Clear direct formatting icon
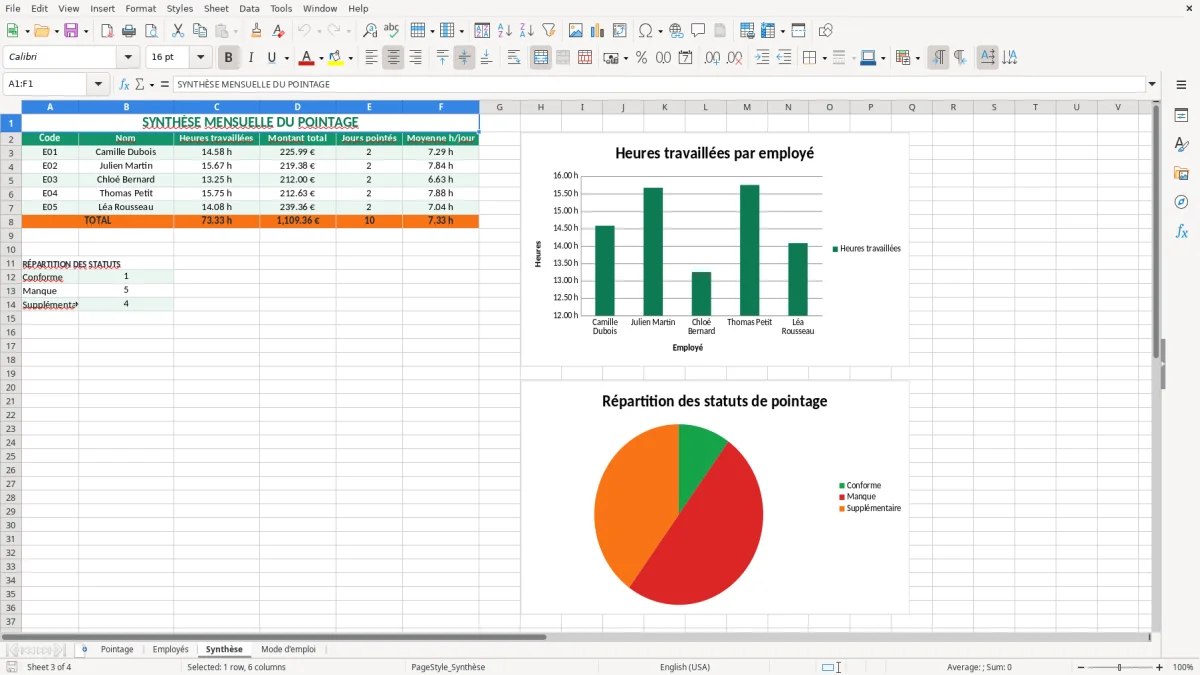This screenshot has height=675, width=1200. point(279,31)
